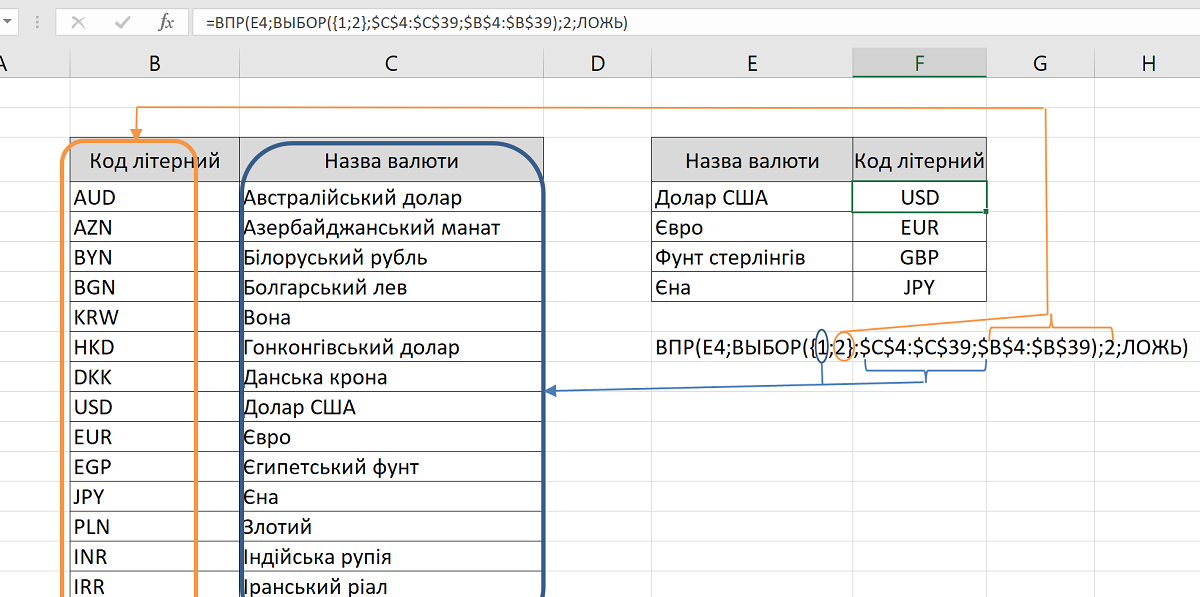Open the name box options dots
The height and width of the screenshot is (597, 1200).
(x=37, y=22)
